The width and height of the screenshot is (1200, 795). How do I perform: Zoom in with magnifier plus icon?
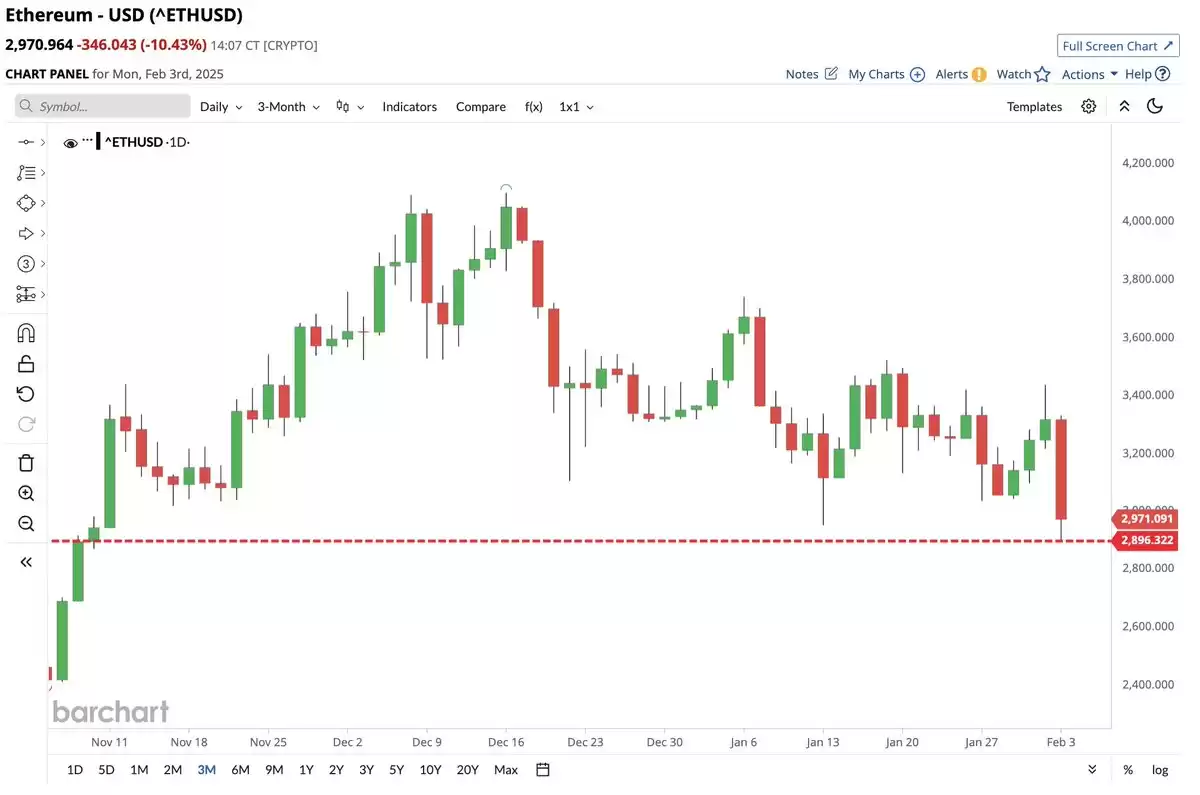click(26, 493)
